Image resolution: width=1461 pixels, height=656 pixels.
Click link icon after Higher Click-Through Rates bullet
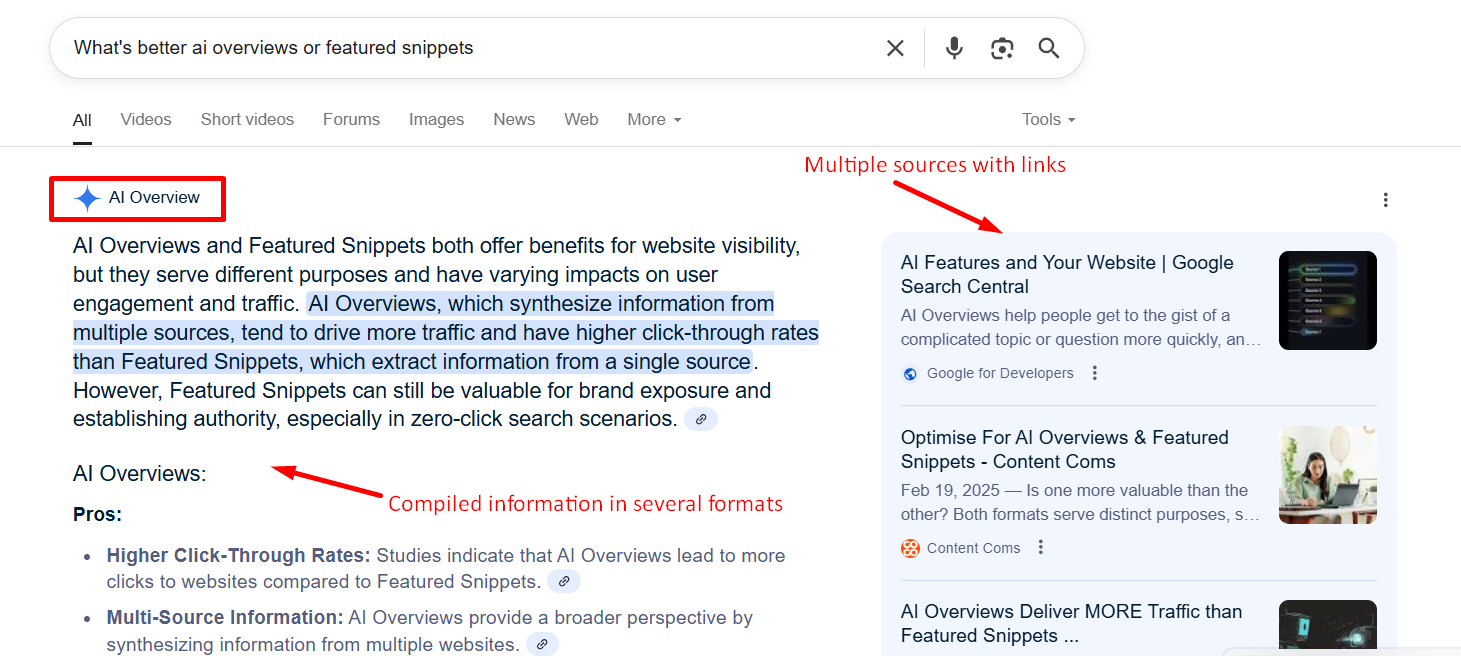[564, 582]
